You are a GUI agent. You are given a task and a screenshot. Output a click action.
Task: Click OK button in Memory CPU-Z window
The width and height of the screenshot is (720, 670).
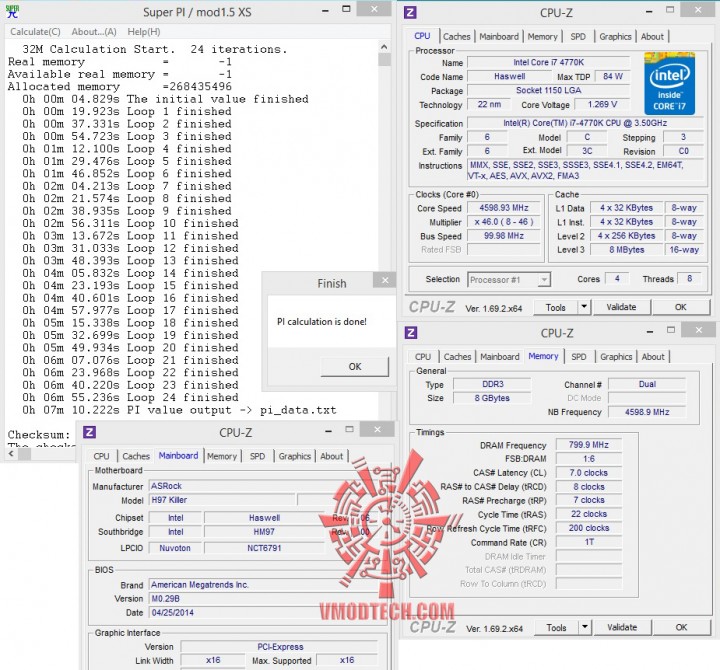[681, 627]
